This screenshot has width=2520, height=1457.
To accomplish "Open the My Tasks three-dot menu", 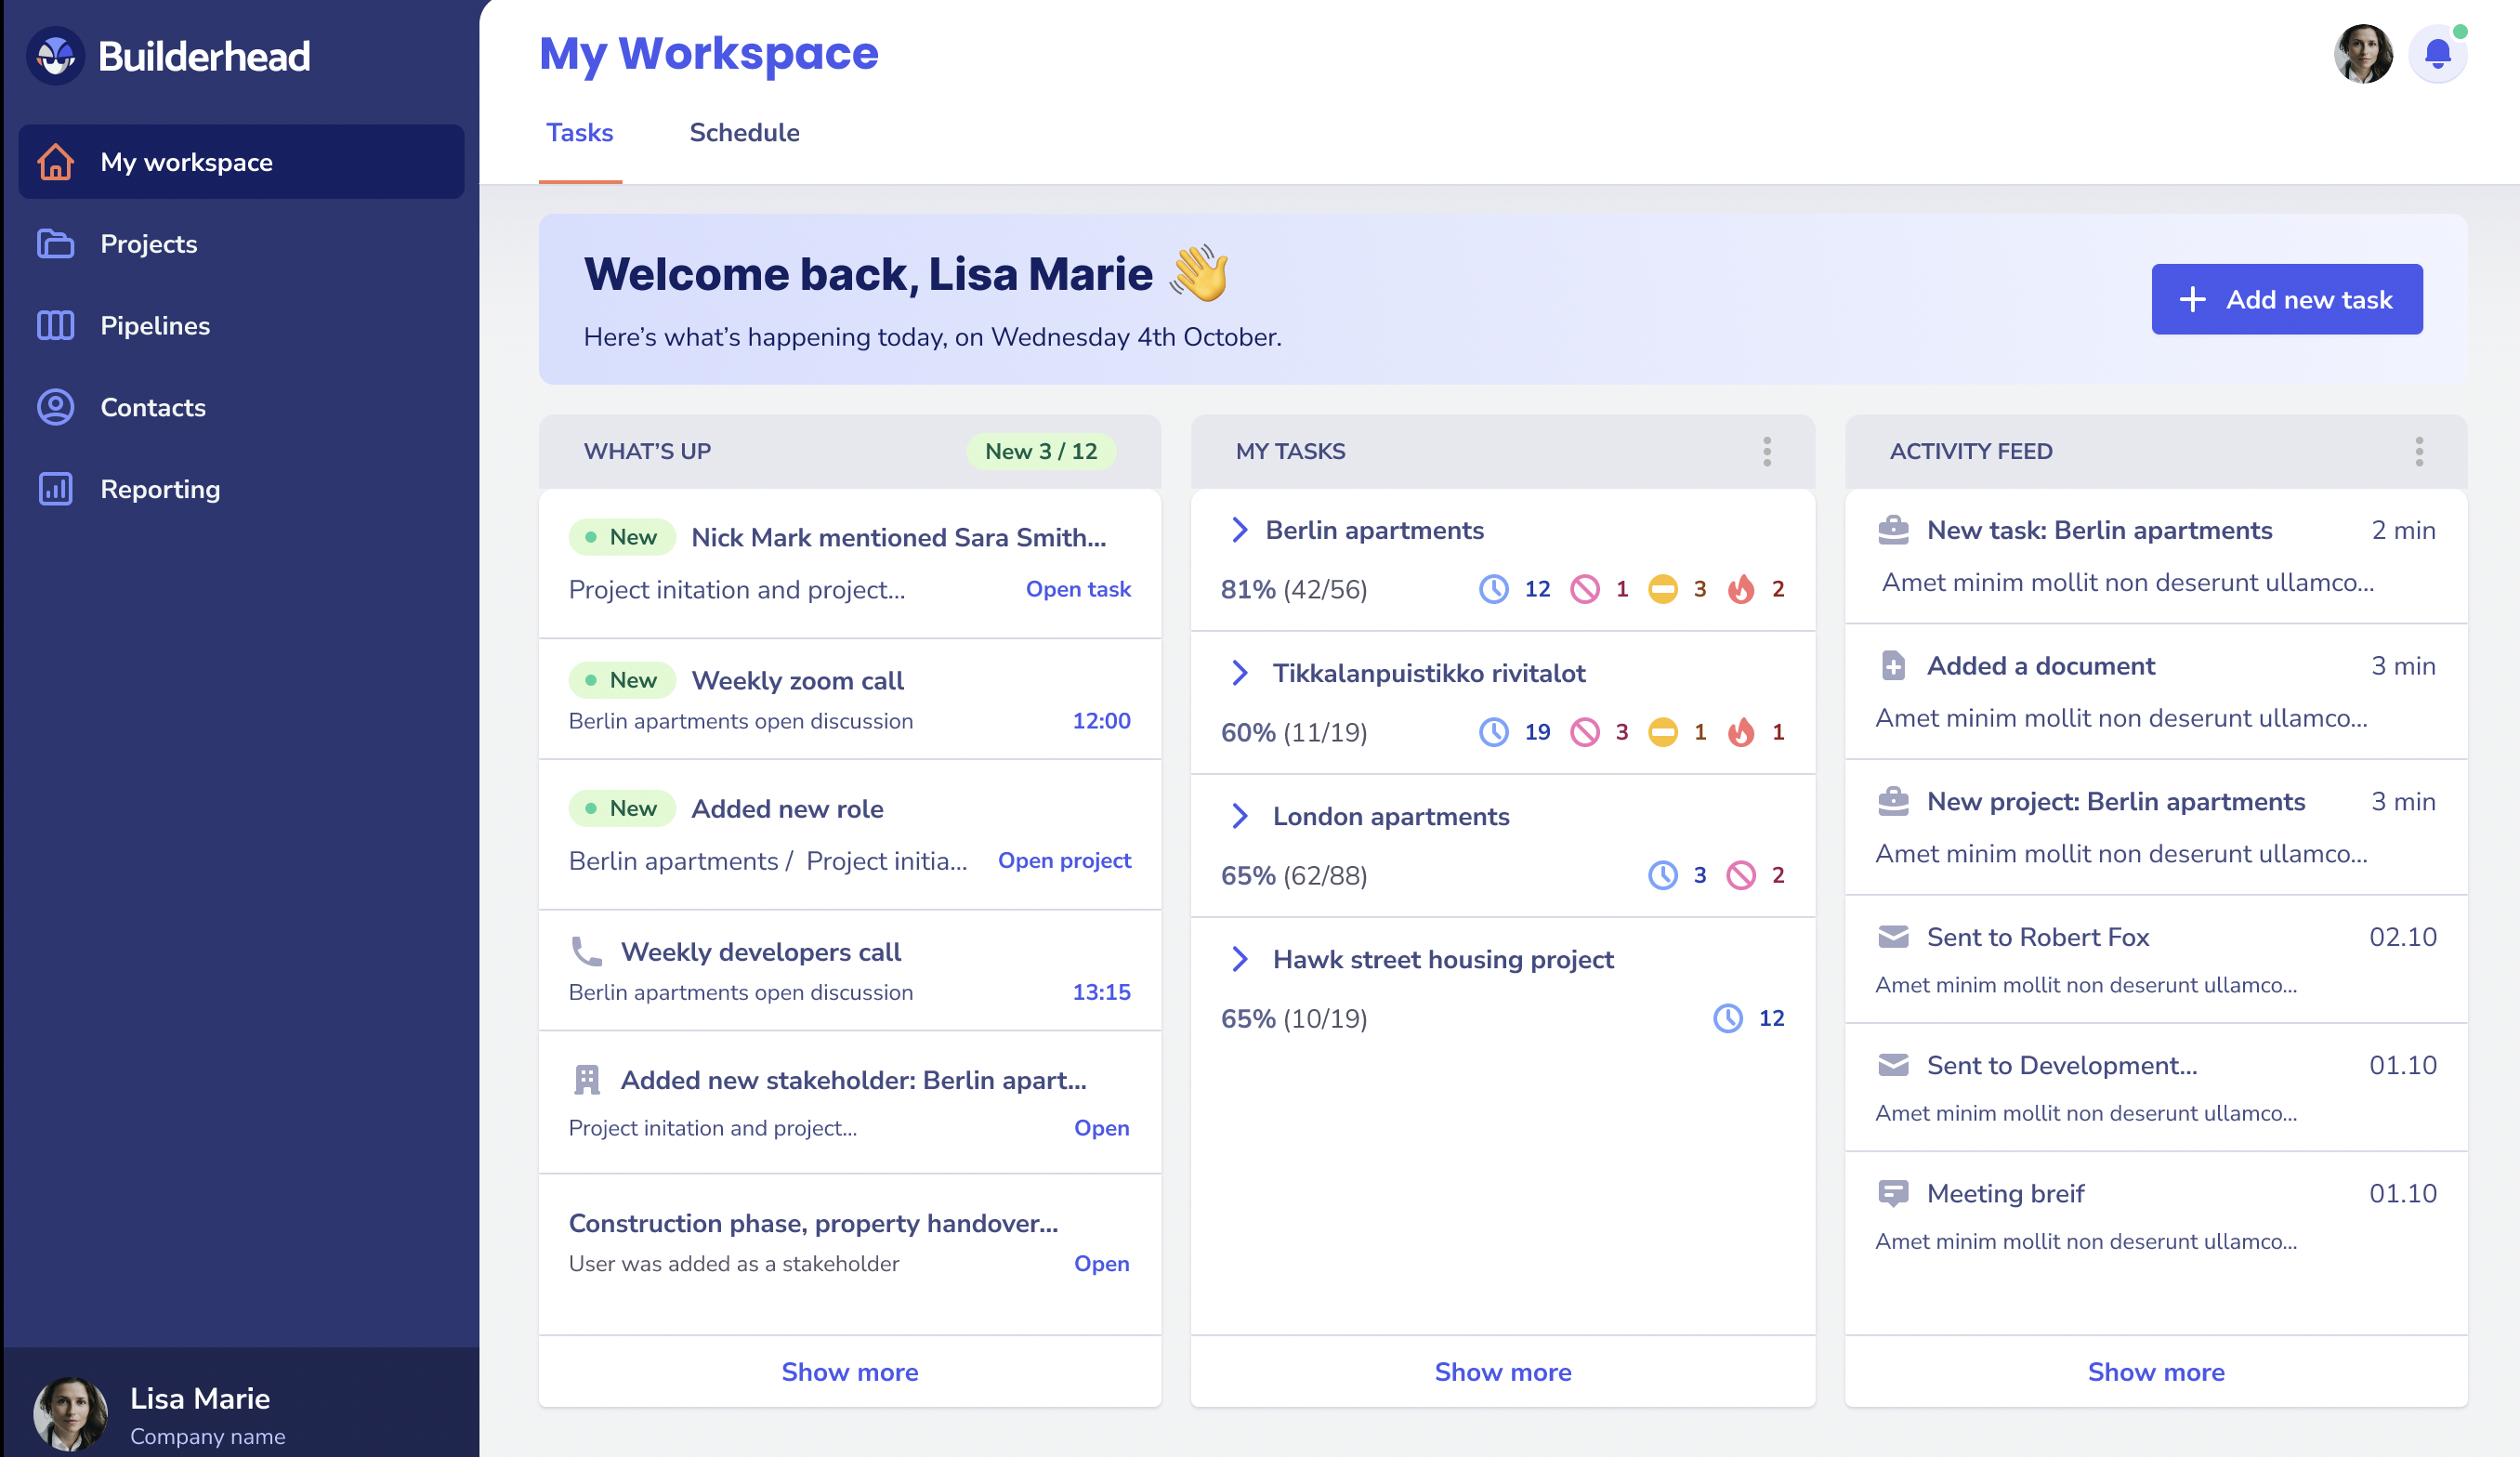I will (1767, 451).
